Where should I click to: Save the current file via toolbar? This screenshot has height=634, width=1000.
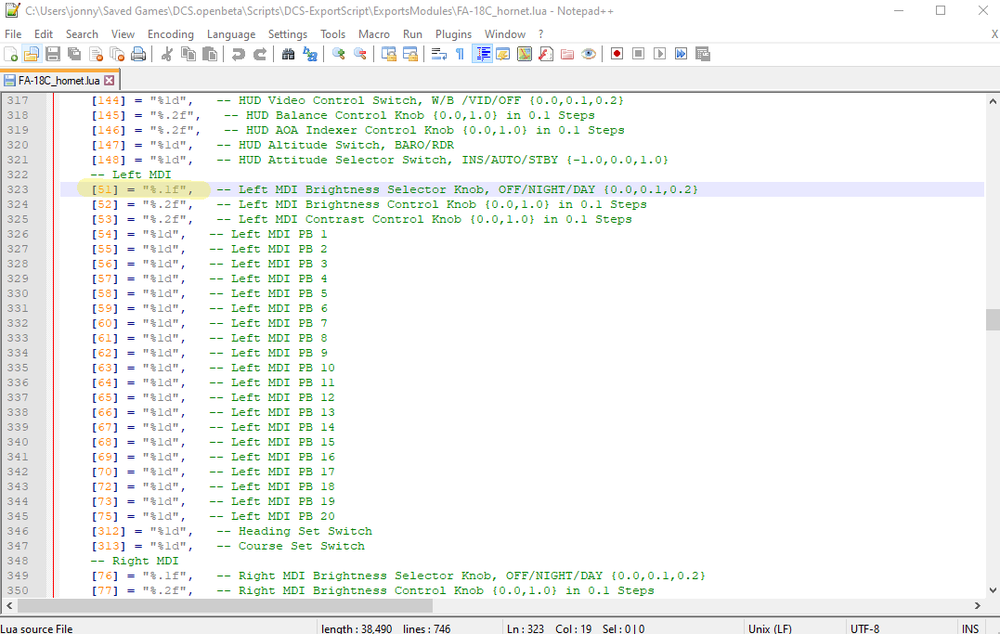tap(52, 54)
